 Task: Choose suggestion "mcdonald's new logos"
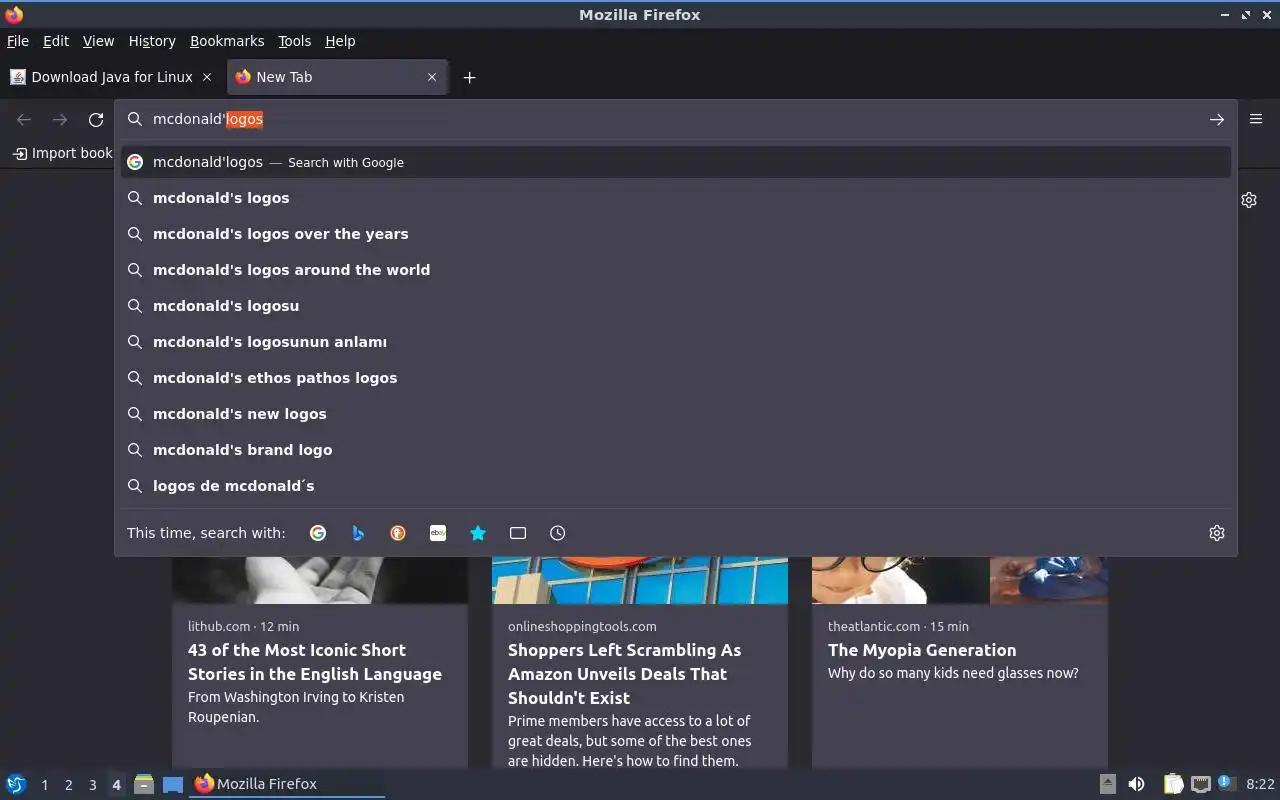tap(675, 414)
